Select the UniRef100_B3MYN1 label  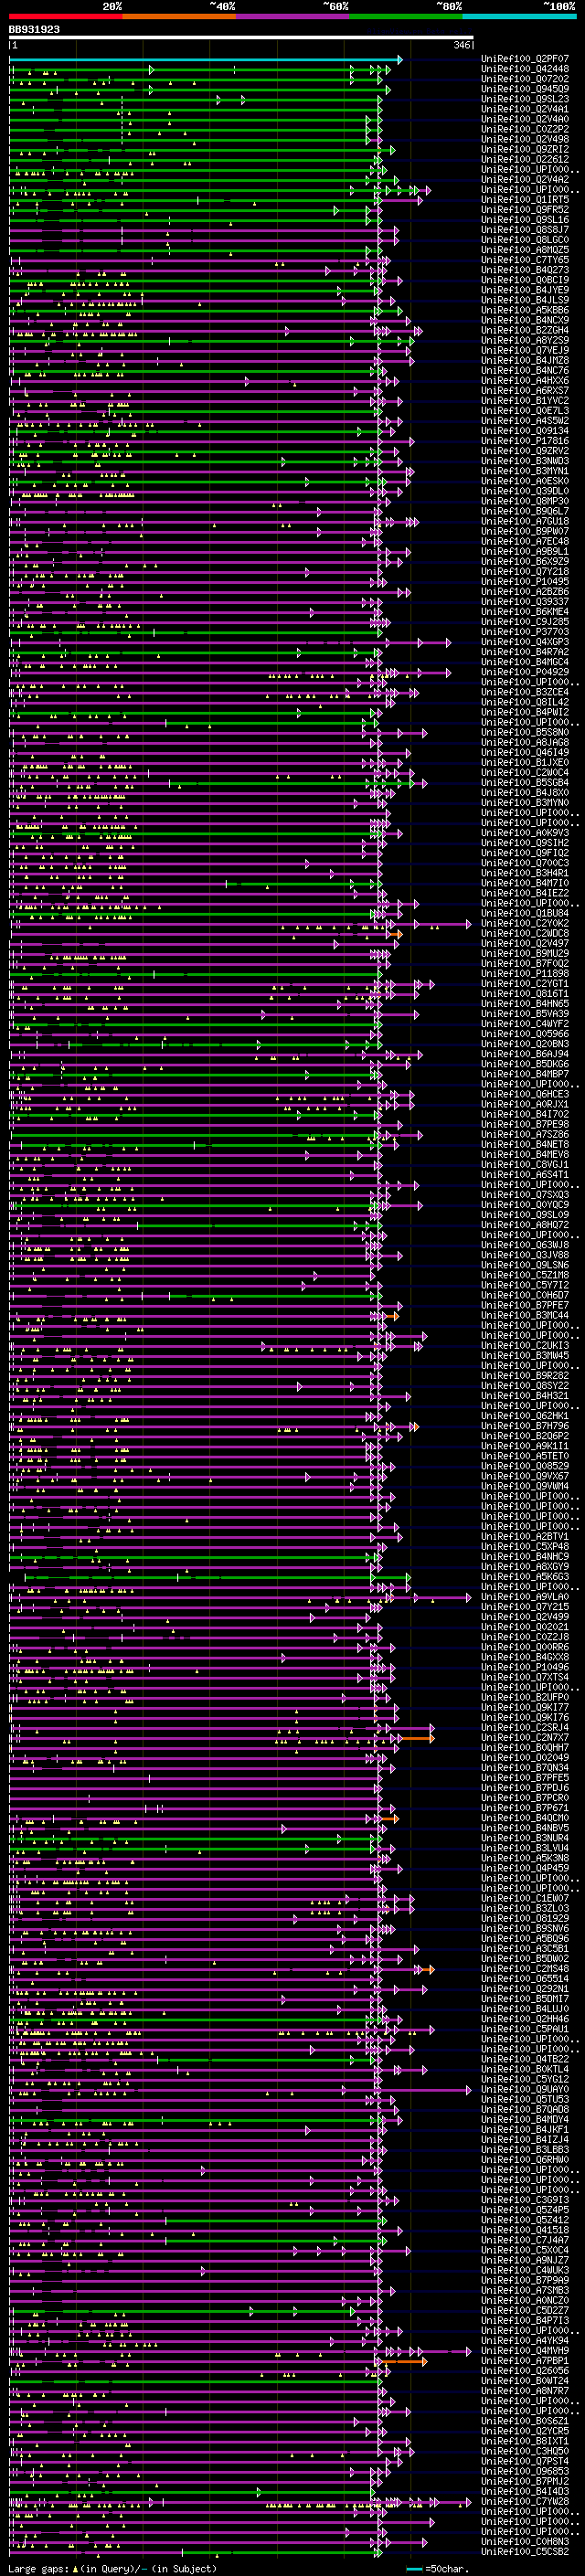point(525,471)
